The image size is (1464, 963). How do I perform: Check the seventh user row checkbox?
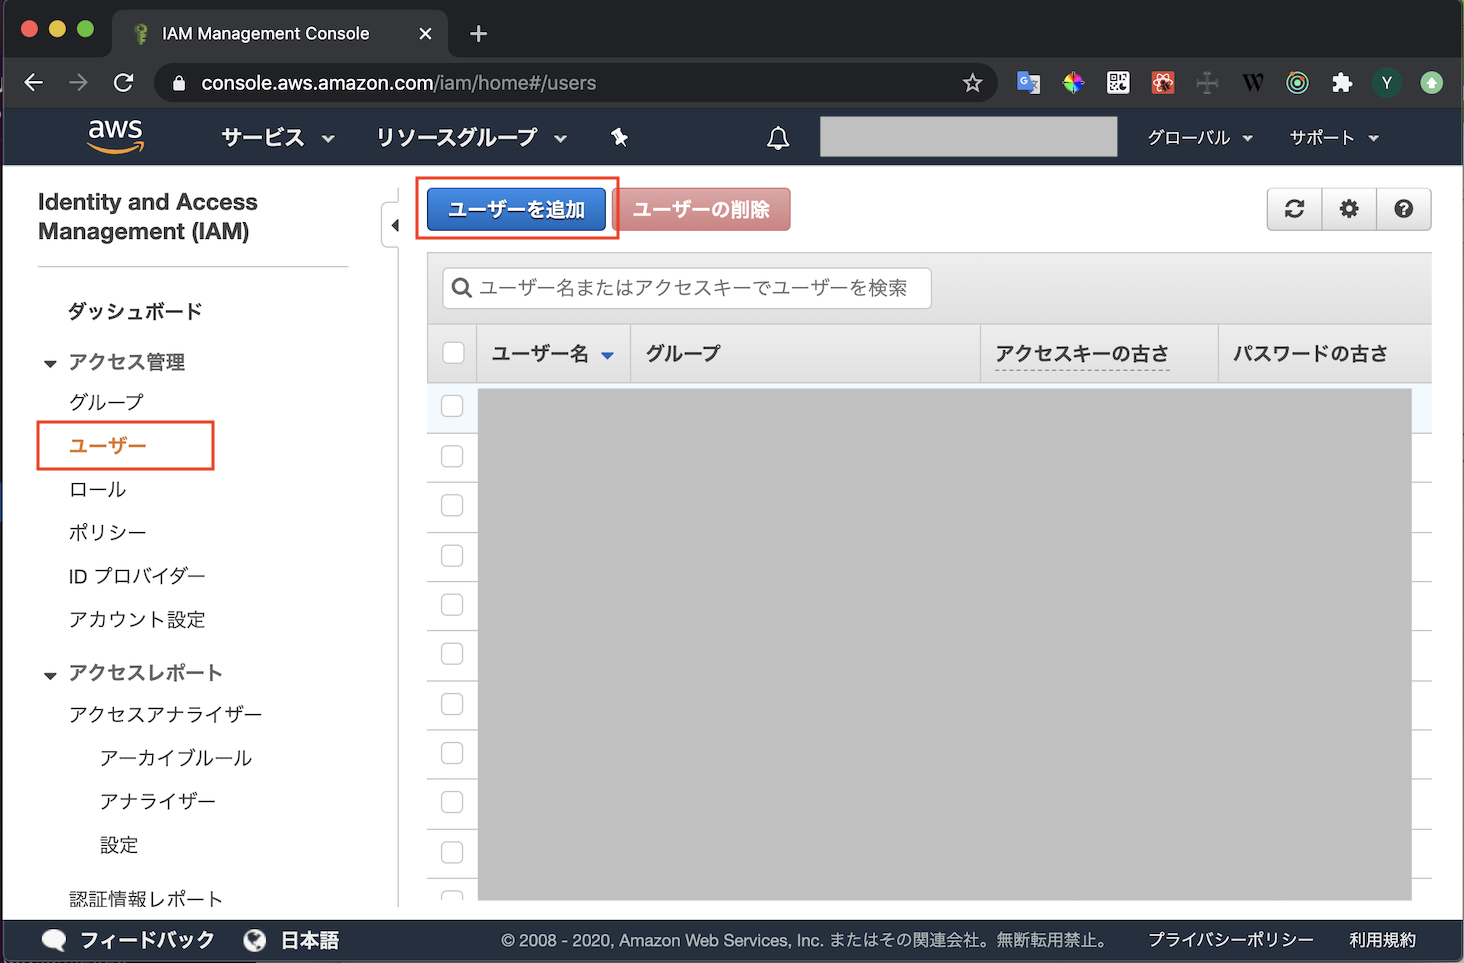pyautogui.click(x=452, y=703)
